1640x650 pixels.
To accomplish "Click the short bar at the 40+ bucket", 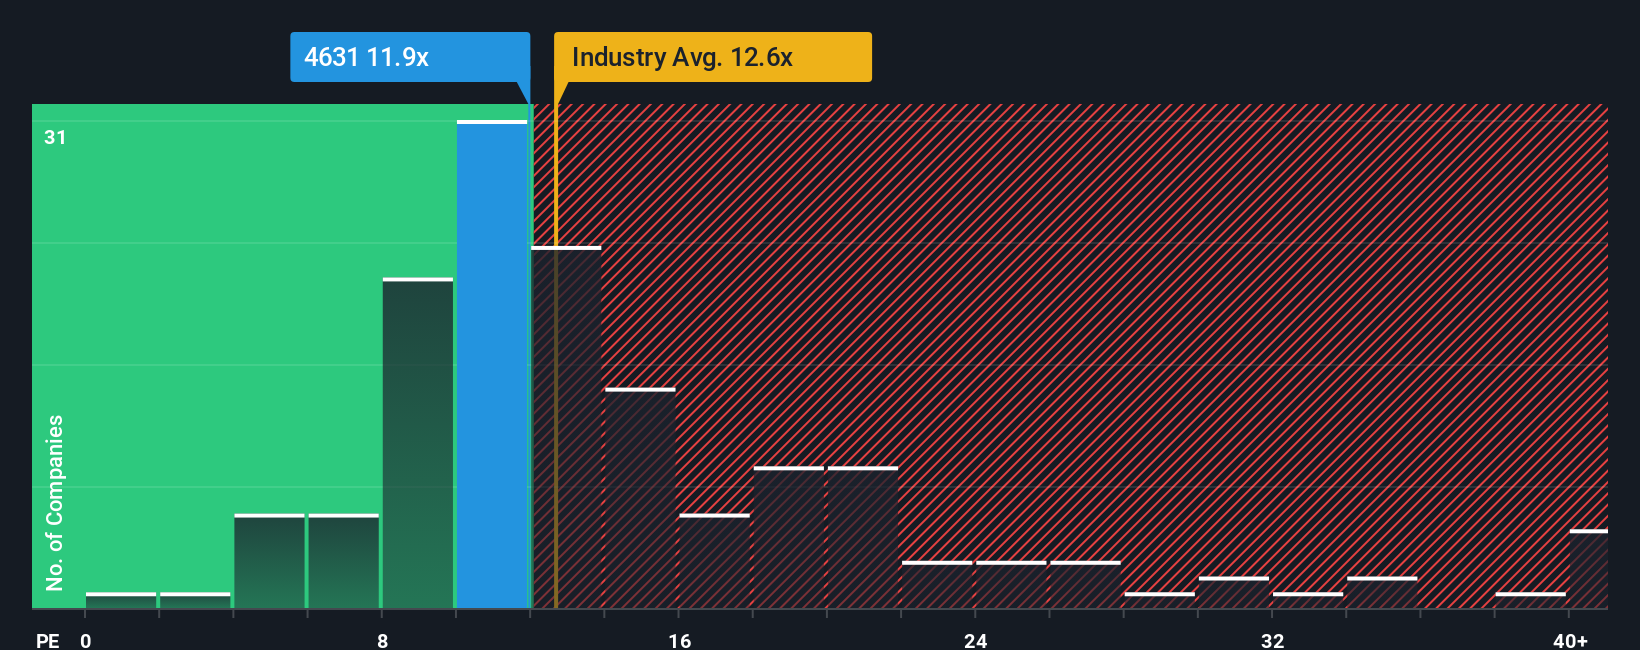I will pyautogui.click(x=1588, y=569).
